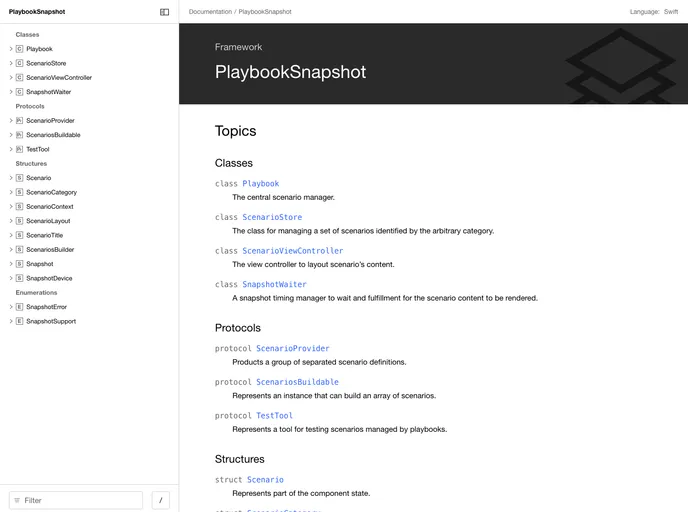Focus the Filter input field
The image size is (688, 512).
(x=80, y=500)
